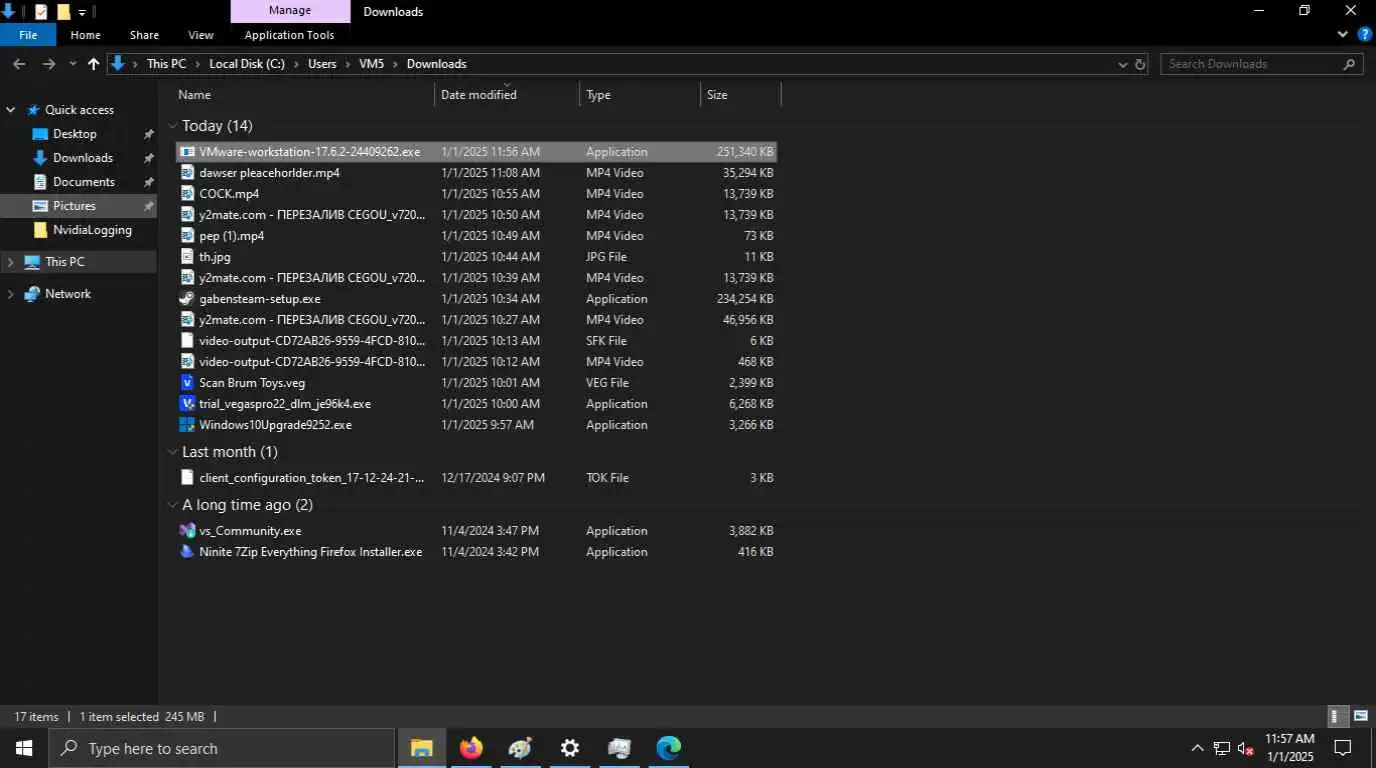The image size is (1376, 768).
Task: Click the client_configuration_token file icon
Action: click(x=187, y=478)
